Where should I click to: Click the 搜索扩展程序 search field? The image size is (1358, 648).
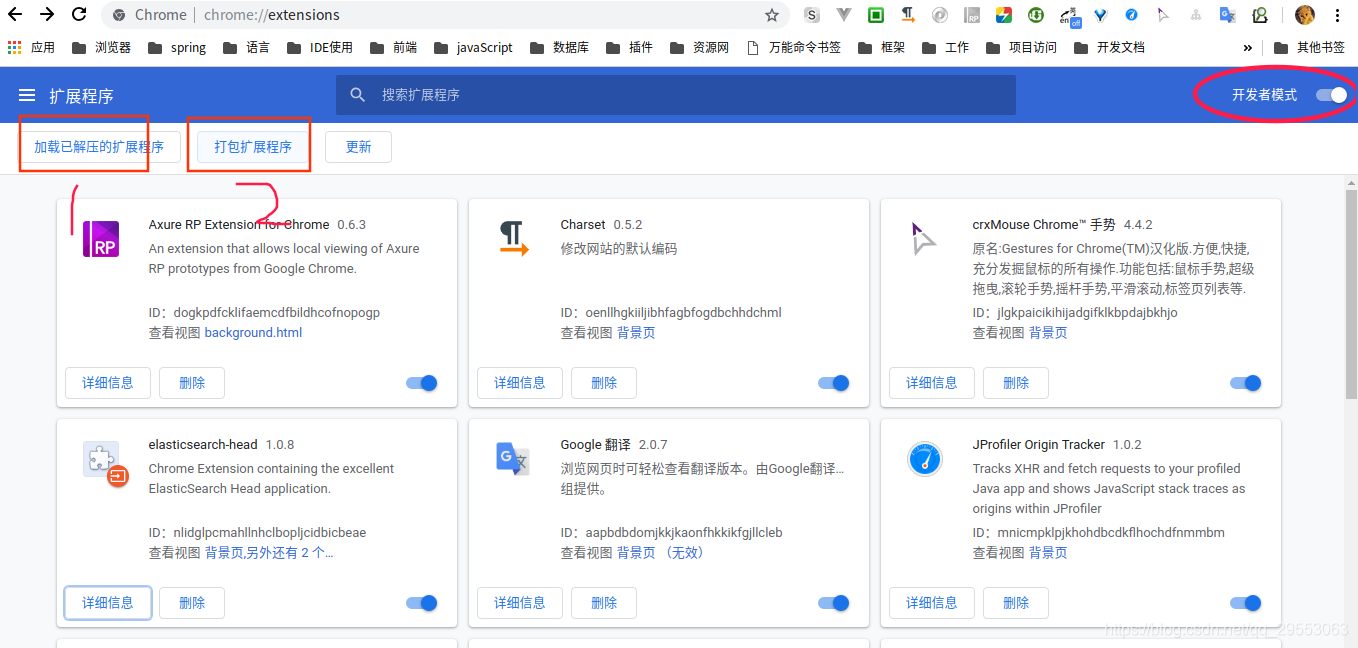coord(676,95)
